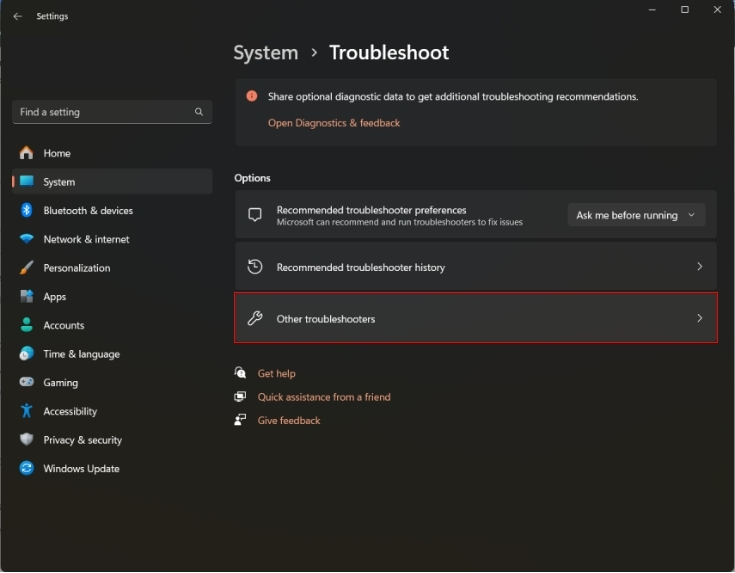Minimize the Settings window
Image resolution: width=735 pixels, height=573 pixels.
point(652,9)
